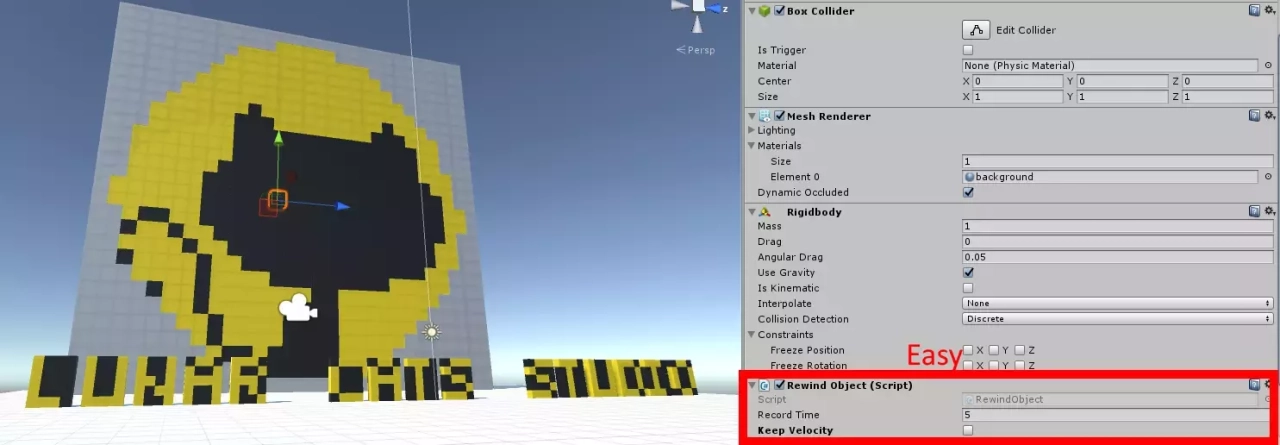Click the Center Z value field
The width and height of the screenshot is (1280, 445).
(1228, 81)
